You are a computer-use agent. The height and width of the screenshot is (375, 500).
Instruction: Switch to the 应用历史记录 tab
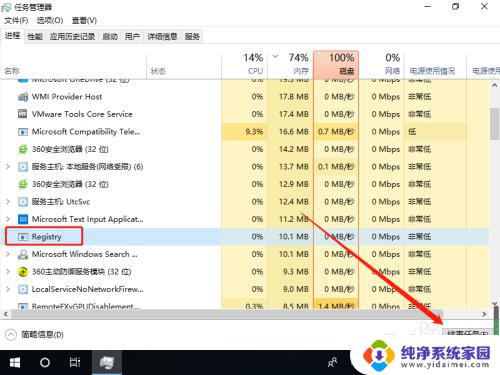tap(72, 36)
